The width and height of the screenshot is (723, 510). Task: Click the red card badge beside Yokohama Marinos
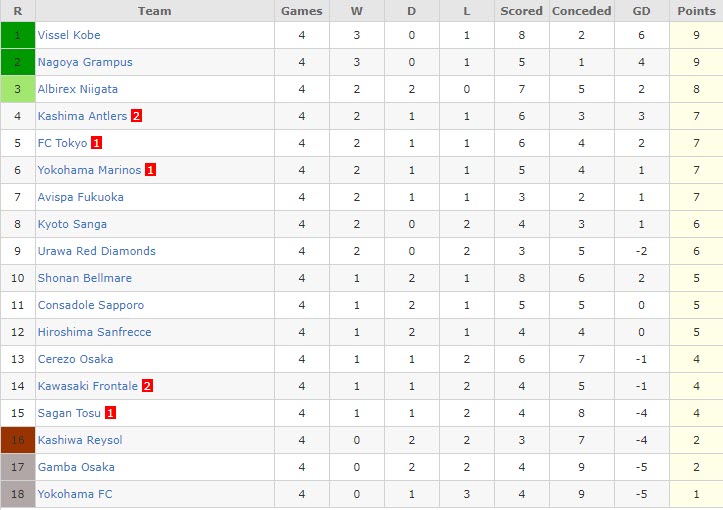point(150,170)
